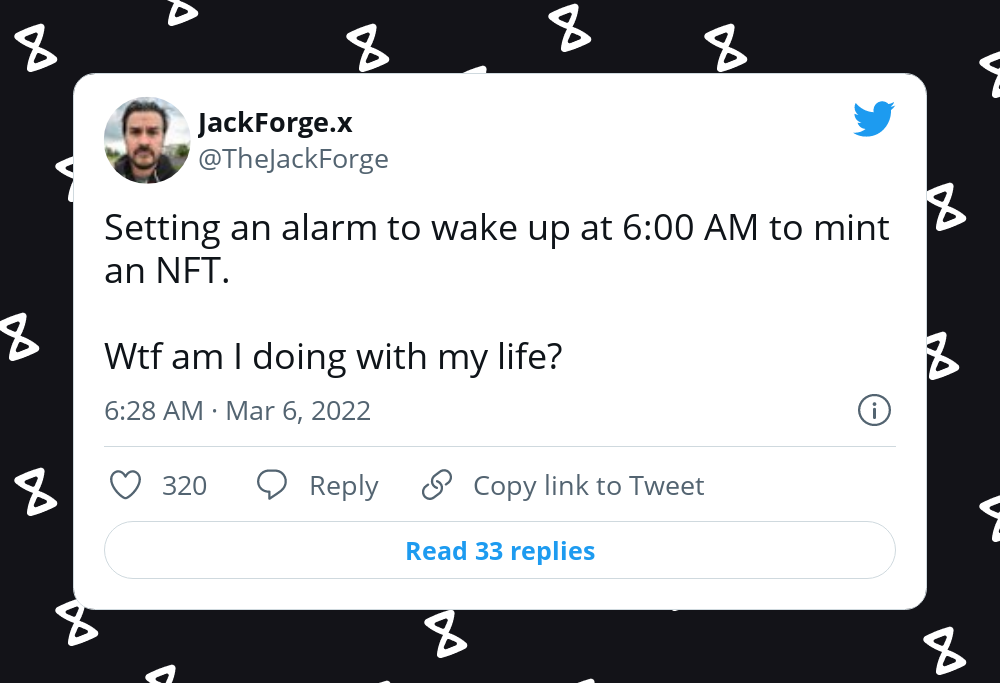Click the chain-link copy icon
Screen dimensions: 1000x683
pos(436,485)
